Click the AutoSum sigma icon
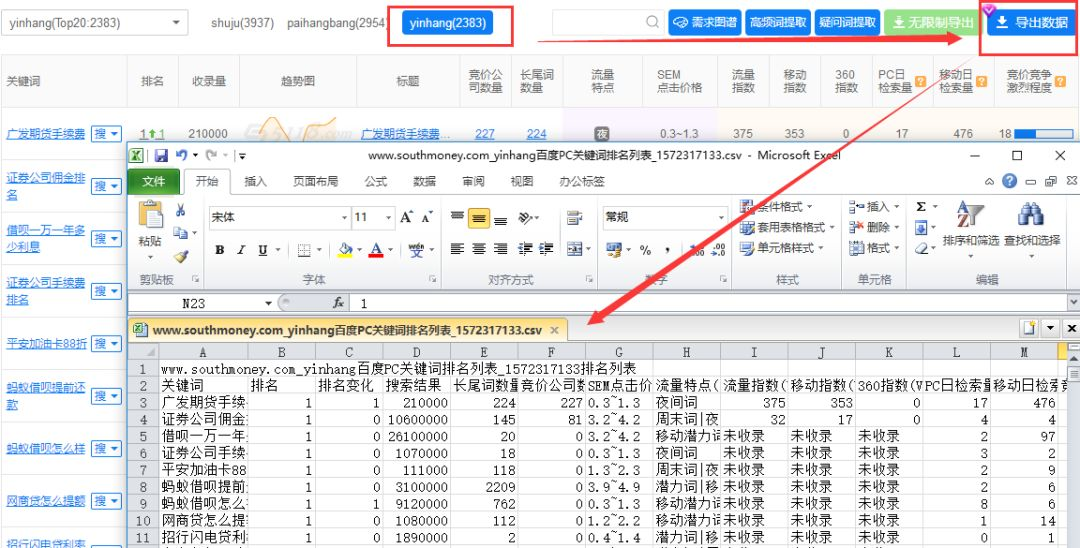The height and width of the screenshot is (548, 1080). 921,207
